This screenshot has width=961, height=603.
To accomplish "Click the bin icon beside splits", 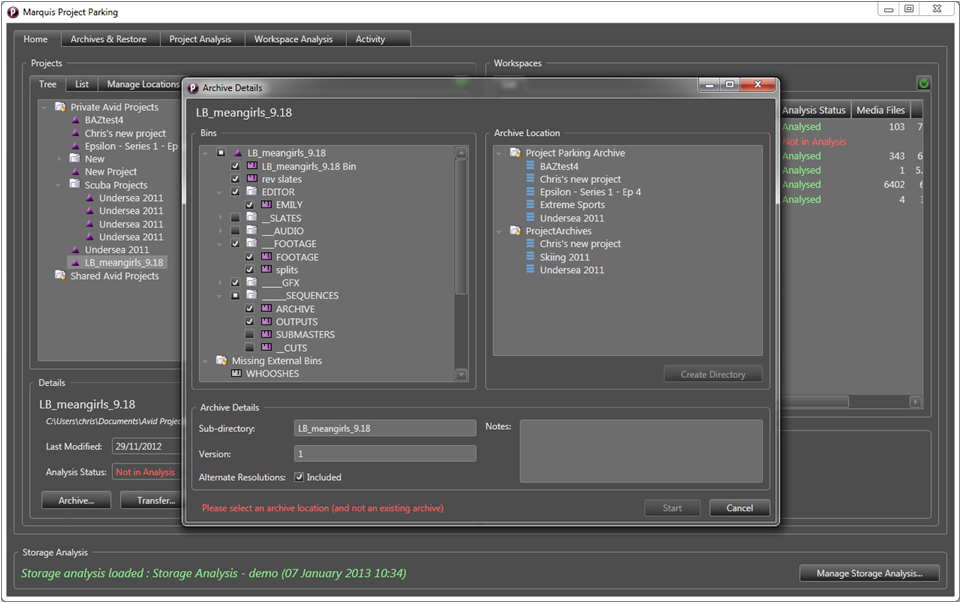I will pyautogui.click(x=266, y=269).
